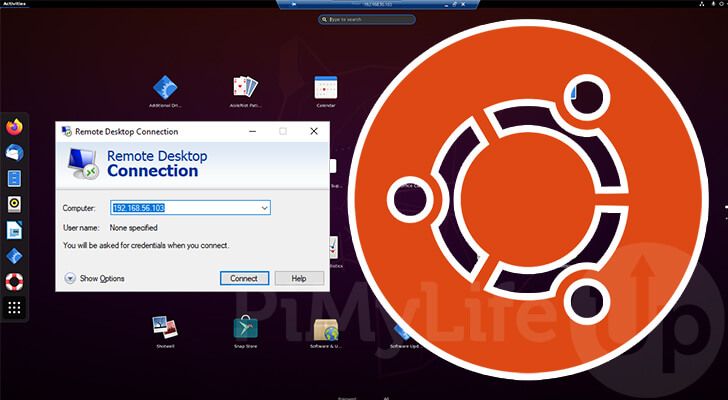Open the Computer dropdown arrow
The width and height of the screenshot is (728, 400).
pyautogui.click(x=265, y=208)
